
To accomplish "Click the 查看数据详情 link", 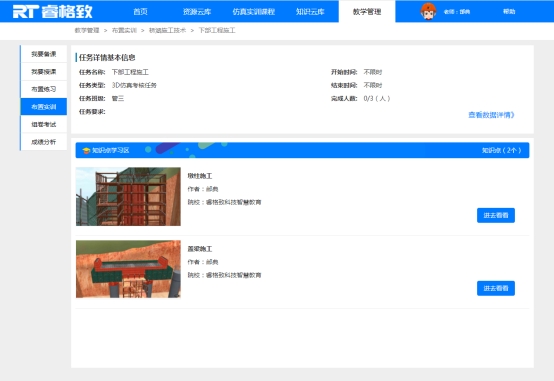I will click(x=491, y=115).
